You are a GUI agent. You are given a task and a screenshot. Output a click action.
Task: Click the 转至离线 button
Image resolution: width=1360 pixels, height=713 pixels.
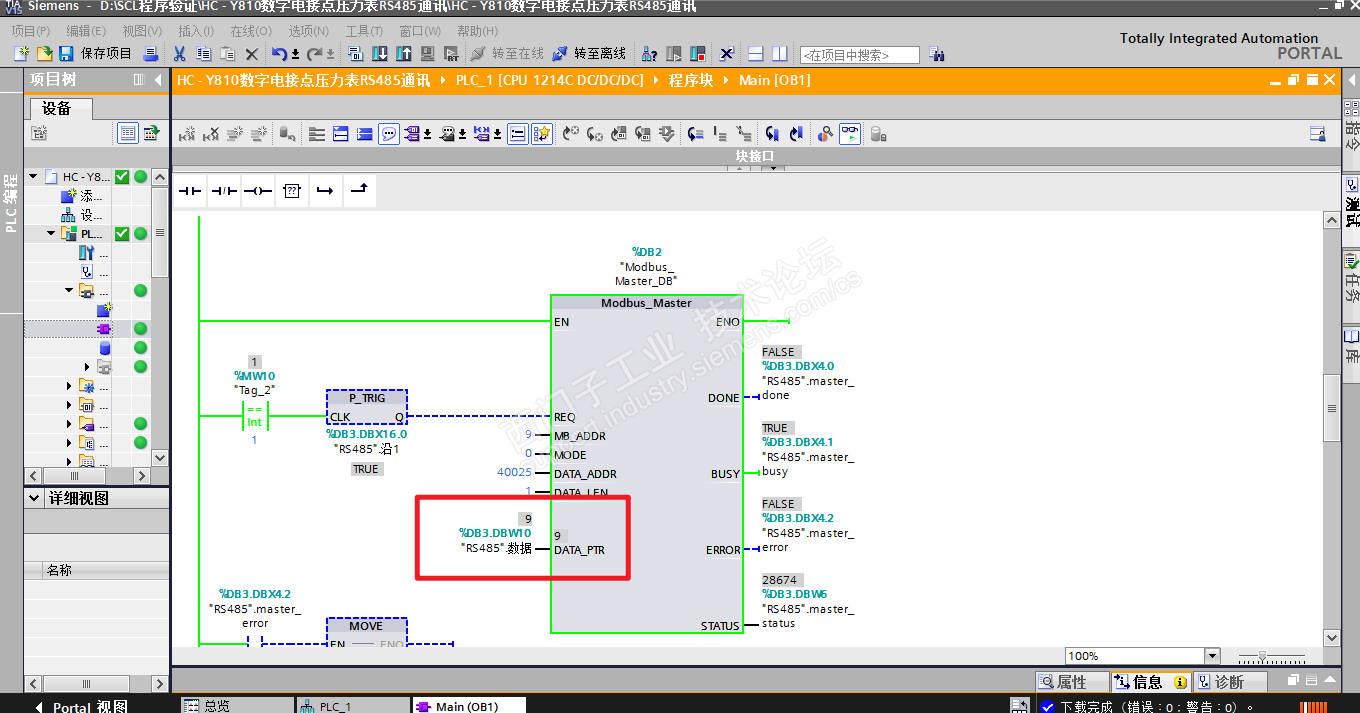590,54
